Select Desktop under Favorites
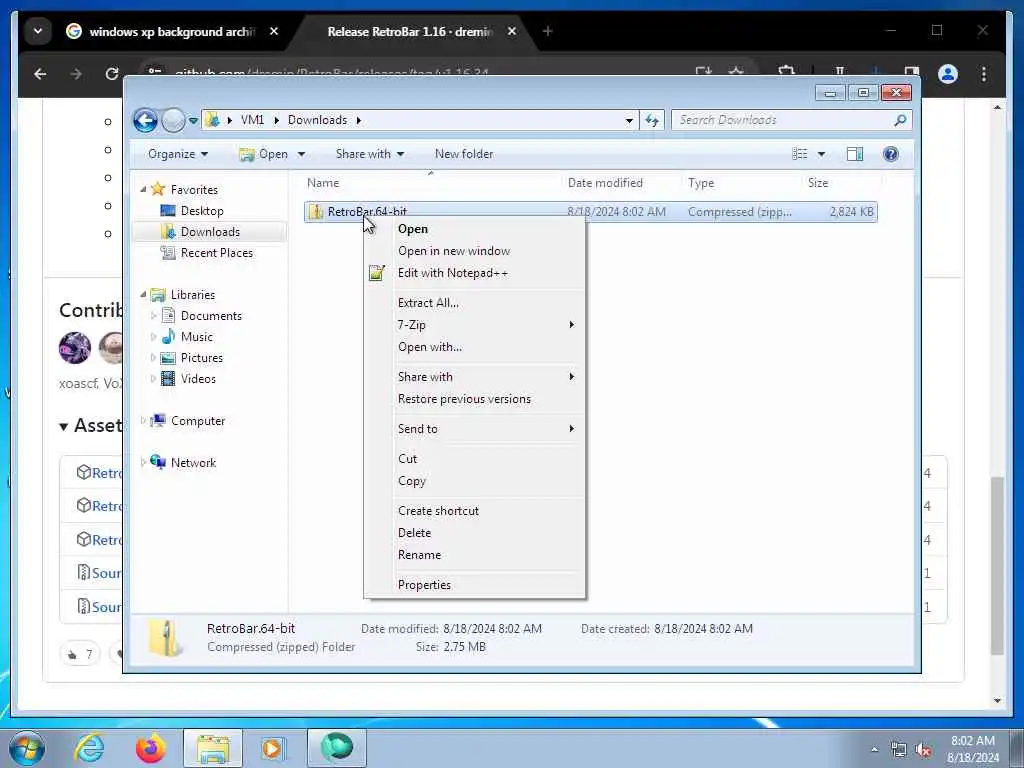 [202, 211]
